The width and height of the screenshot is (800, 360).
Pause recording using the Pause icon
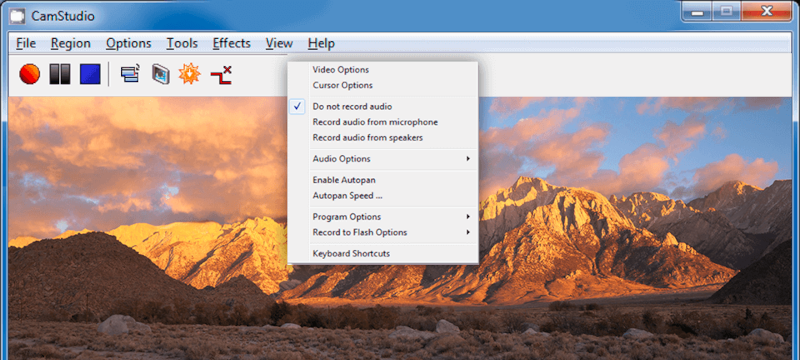click(60, 74)
